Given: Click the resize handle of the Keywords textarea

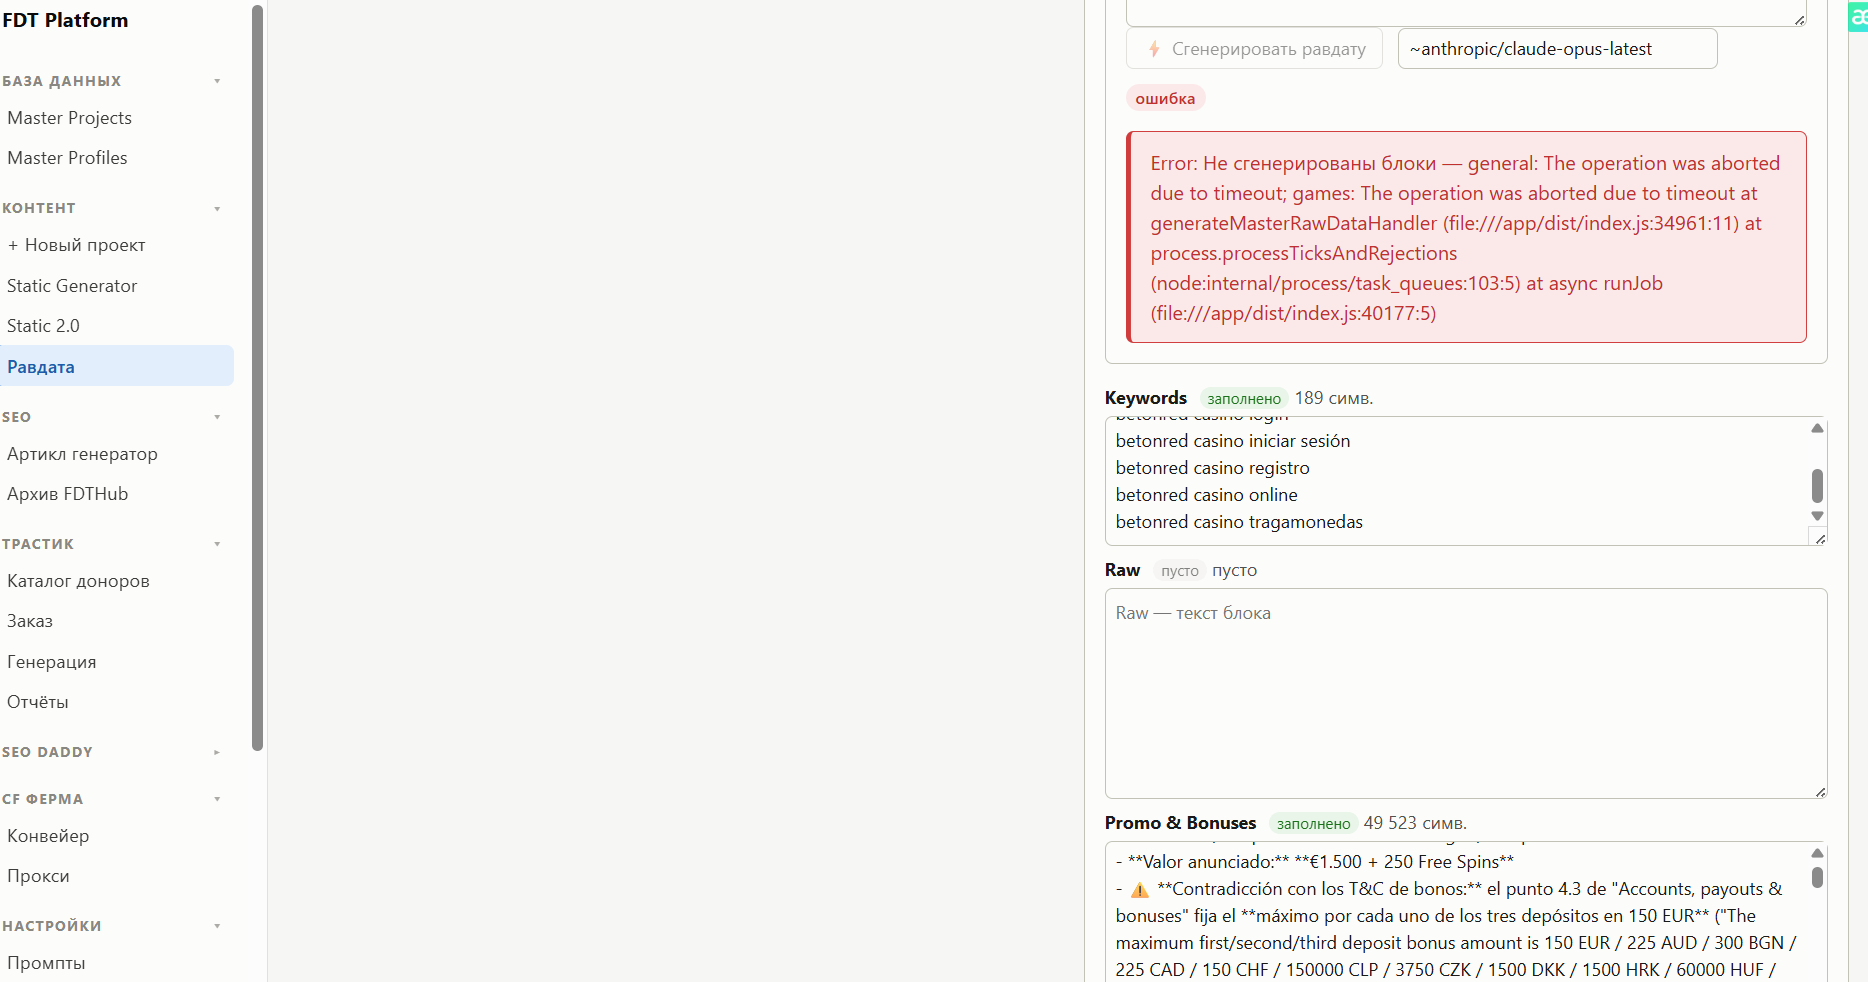Looking at the screenshot, I should coord(1820,538).
